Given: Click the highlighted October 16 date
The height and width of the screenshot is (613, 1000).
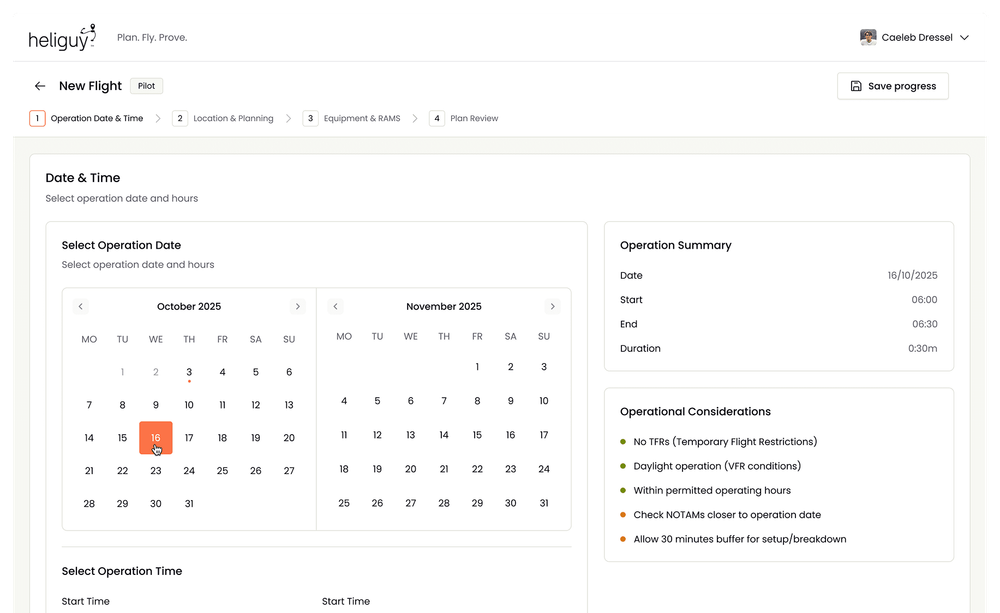Looking at the screenshot, I should click(x=156, y=438).
